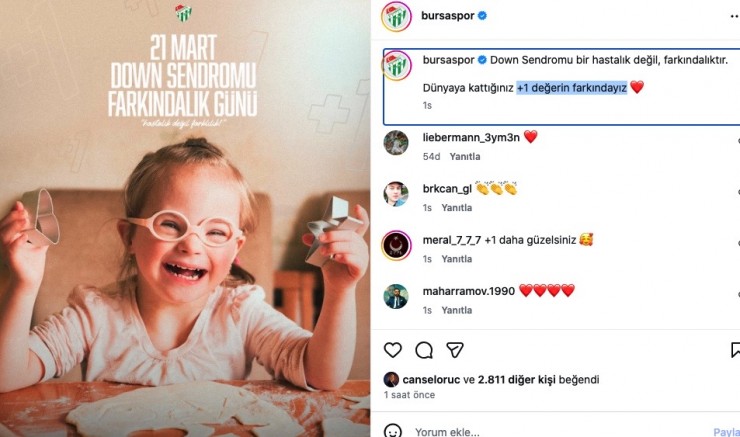Click the Down Sendromu awareness post image
Screen dimensions: 740x437
185,218
